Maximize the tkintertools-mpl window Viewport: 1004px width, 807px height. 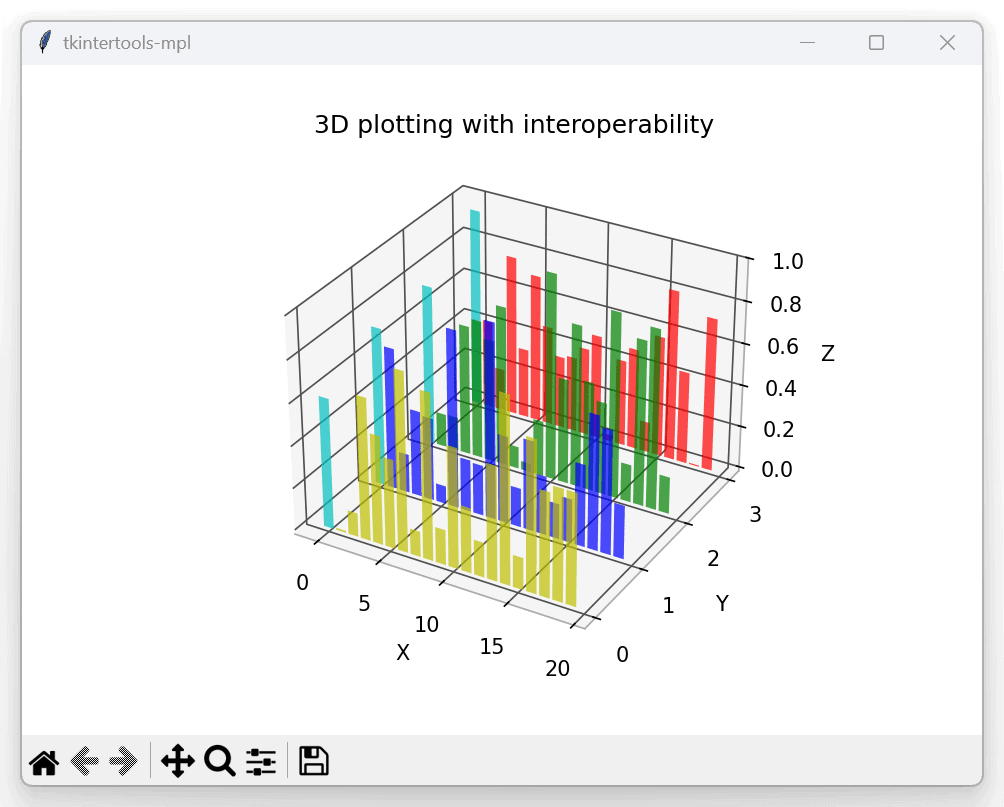tap(877, 43)
